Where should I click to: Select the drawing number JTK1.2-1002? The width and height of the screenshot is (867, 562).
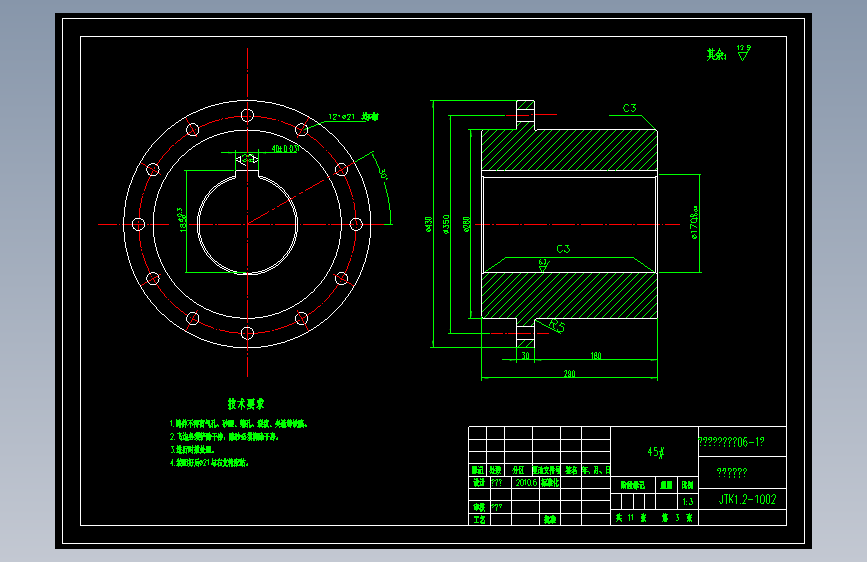point(747,499)
